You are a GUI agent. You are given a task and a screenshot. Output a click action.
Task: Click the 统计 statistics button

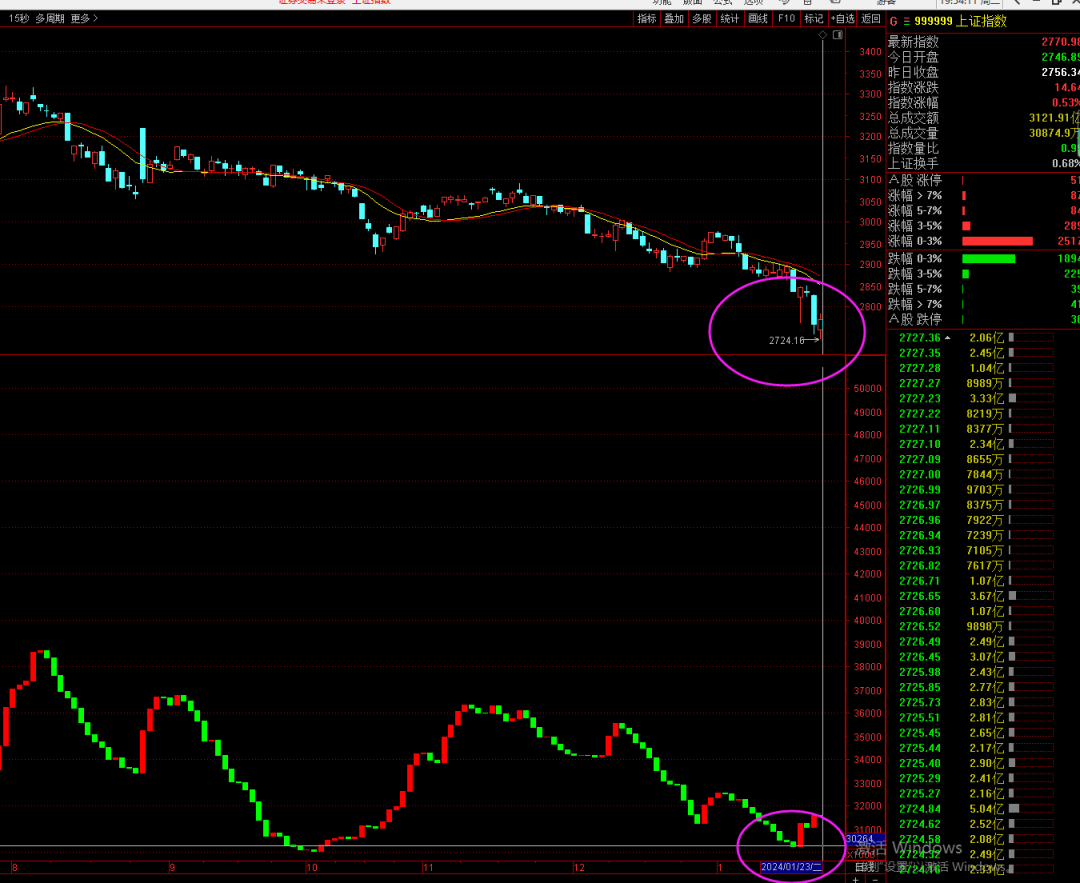point(729,19)
